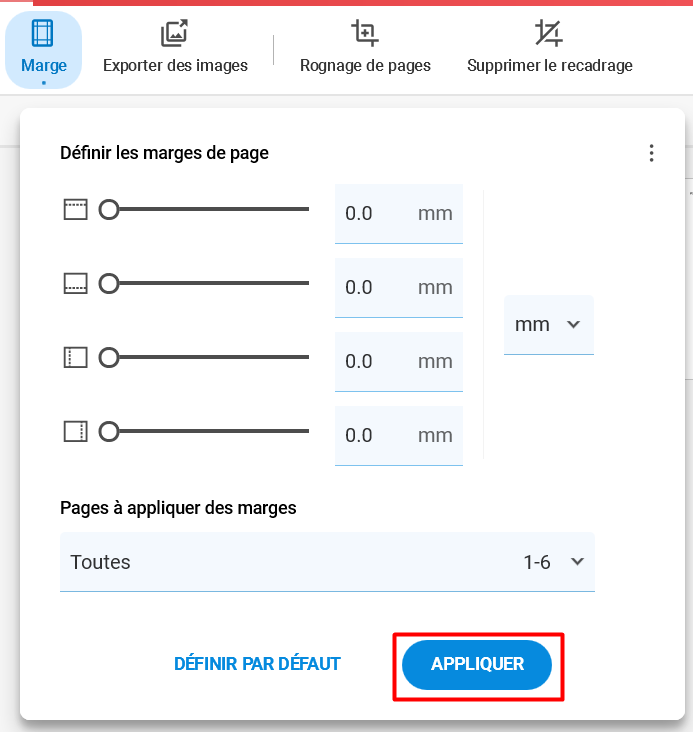Click the right margin icon

pos(76,431)
